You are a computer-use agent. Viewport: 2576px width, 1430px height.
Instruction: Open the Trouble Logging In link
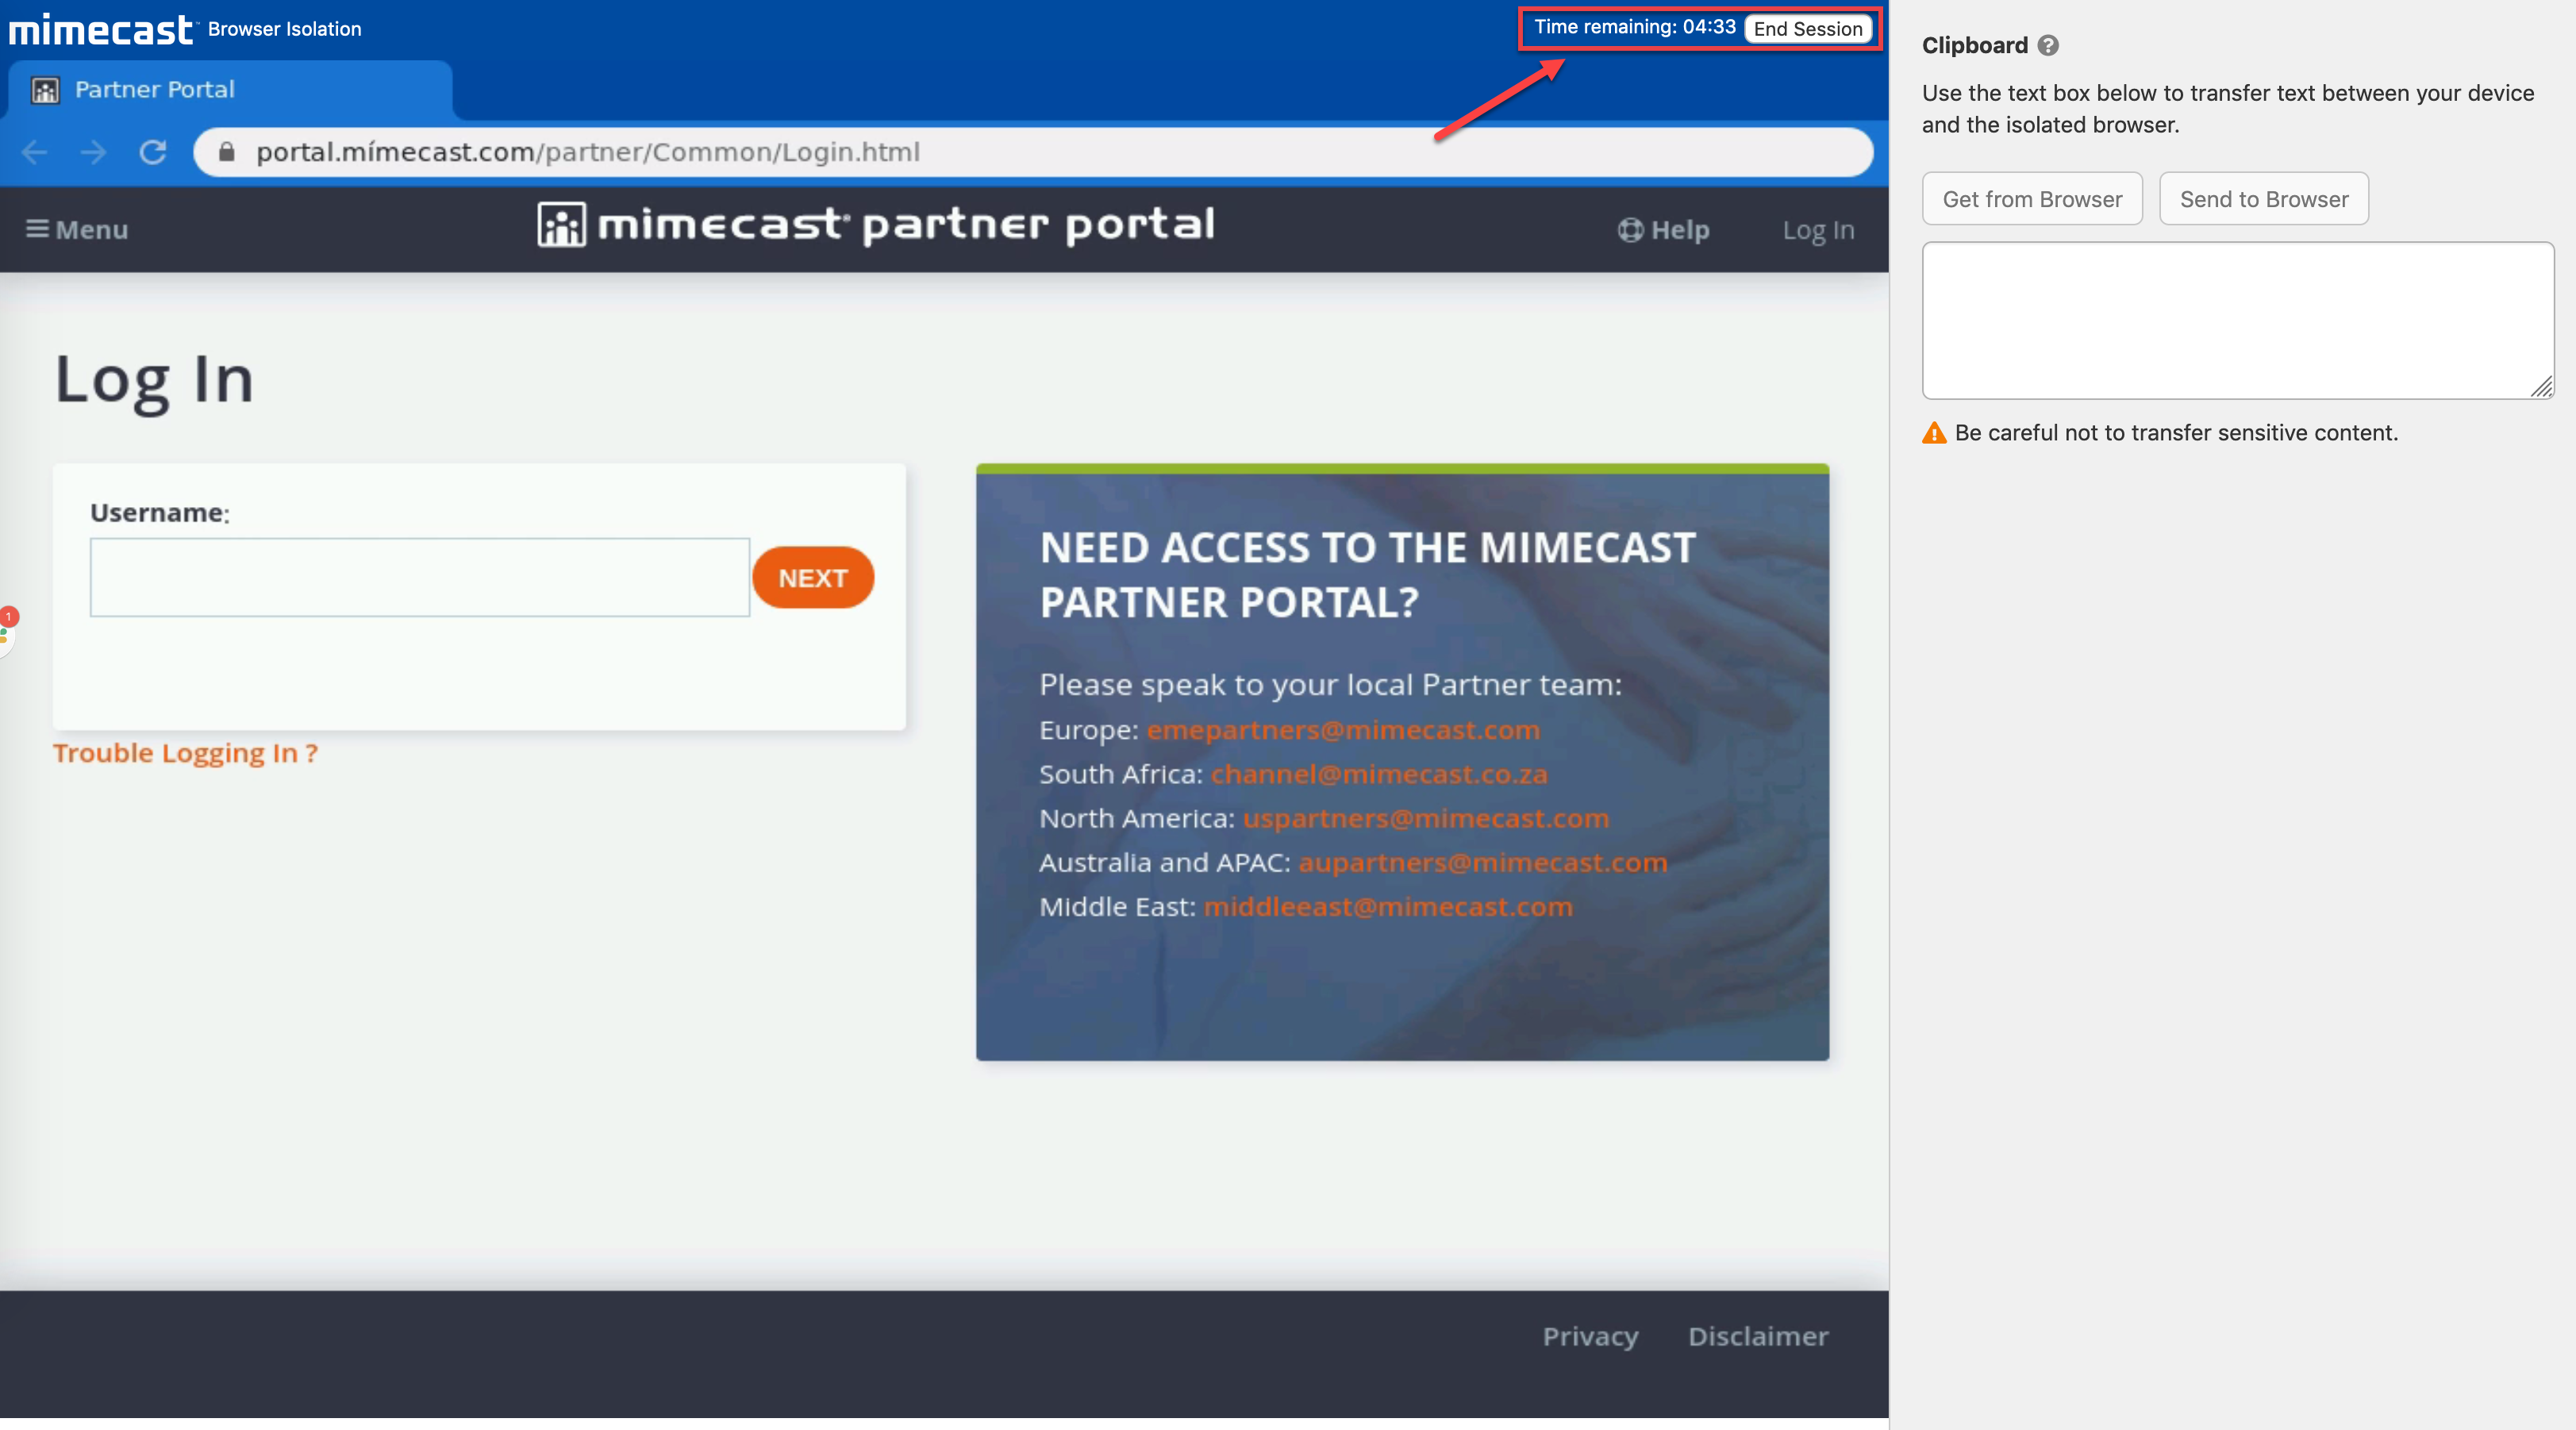tap(185, 753)
